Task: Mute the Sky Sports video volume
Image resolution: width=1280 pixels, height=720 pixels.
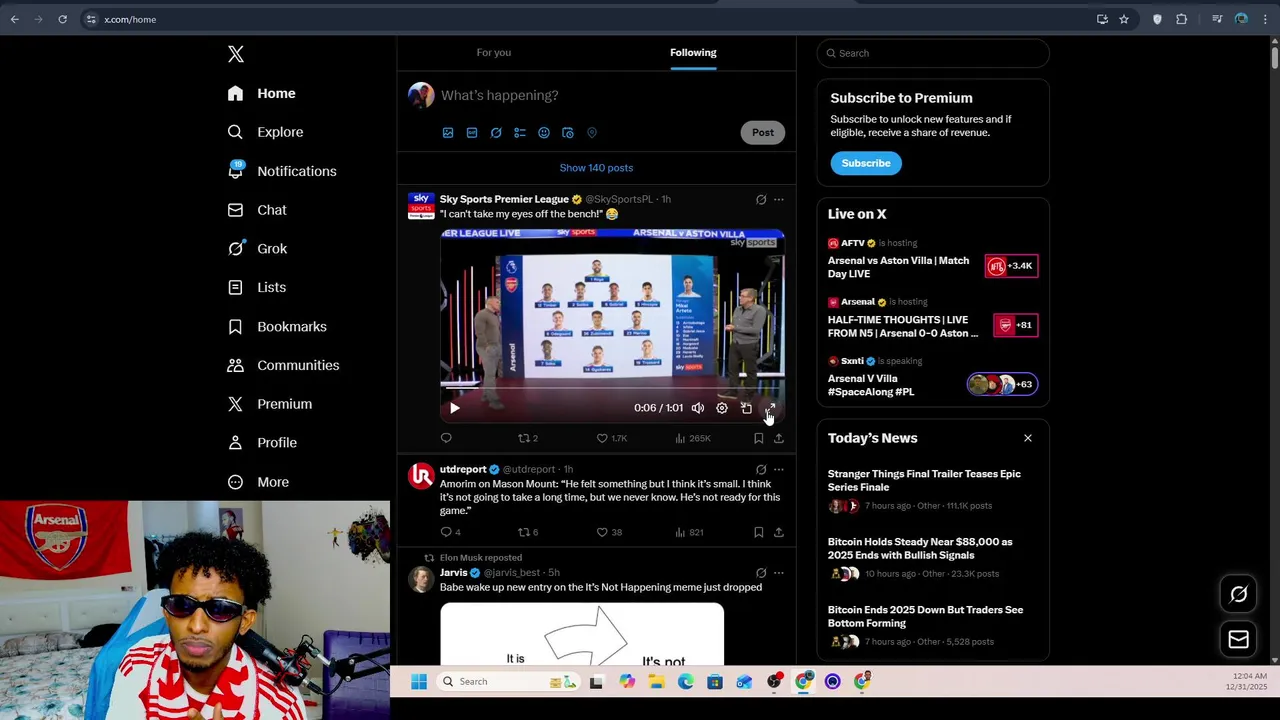Action: [698, 408]
